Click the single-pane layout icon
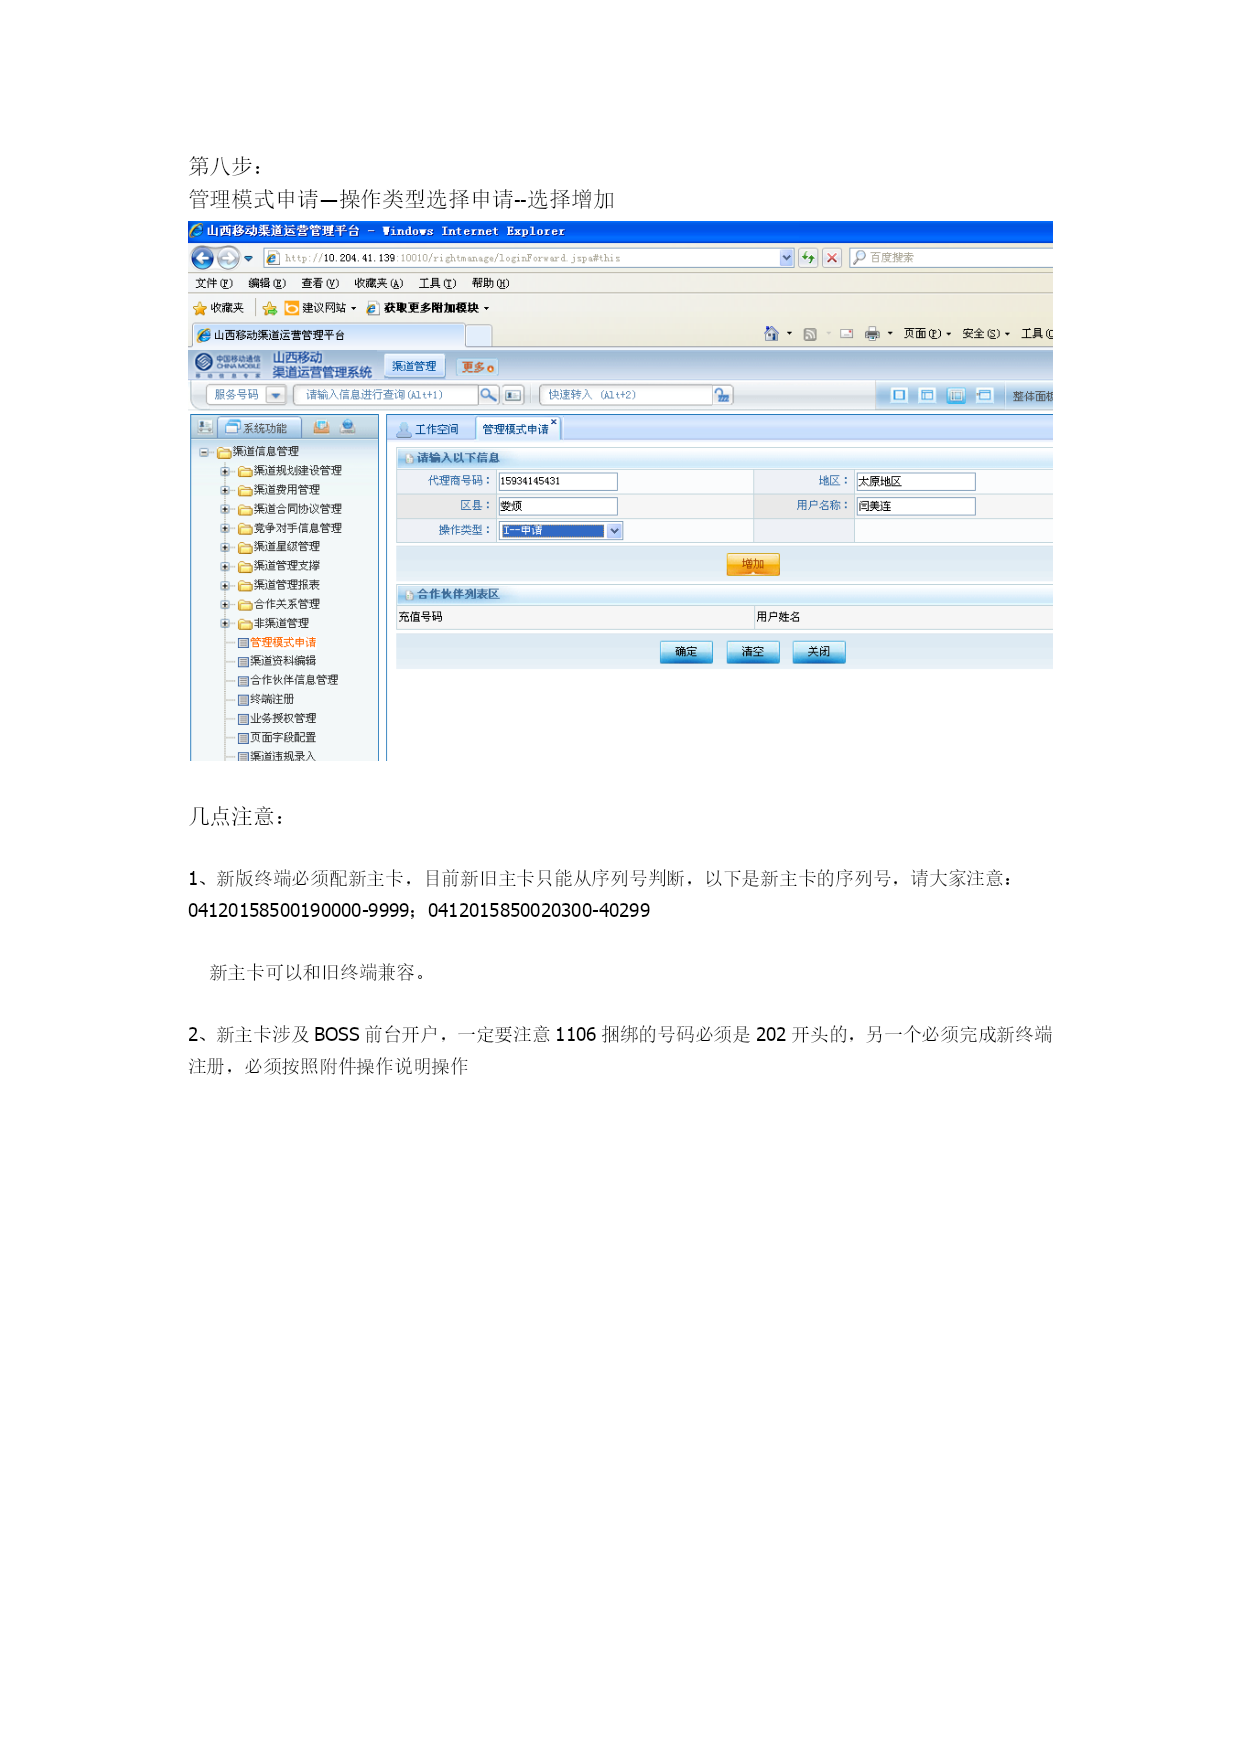The image size is (1241, 1754). pyautogui.click(x=899, y=395)
